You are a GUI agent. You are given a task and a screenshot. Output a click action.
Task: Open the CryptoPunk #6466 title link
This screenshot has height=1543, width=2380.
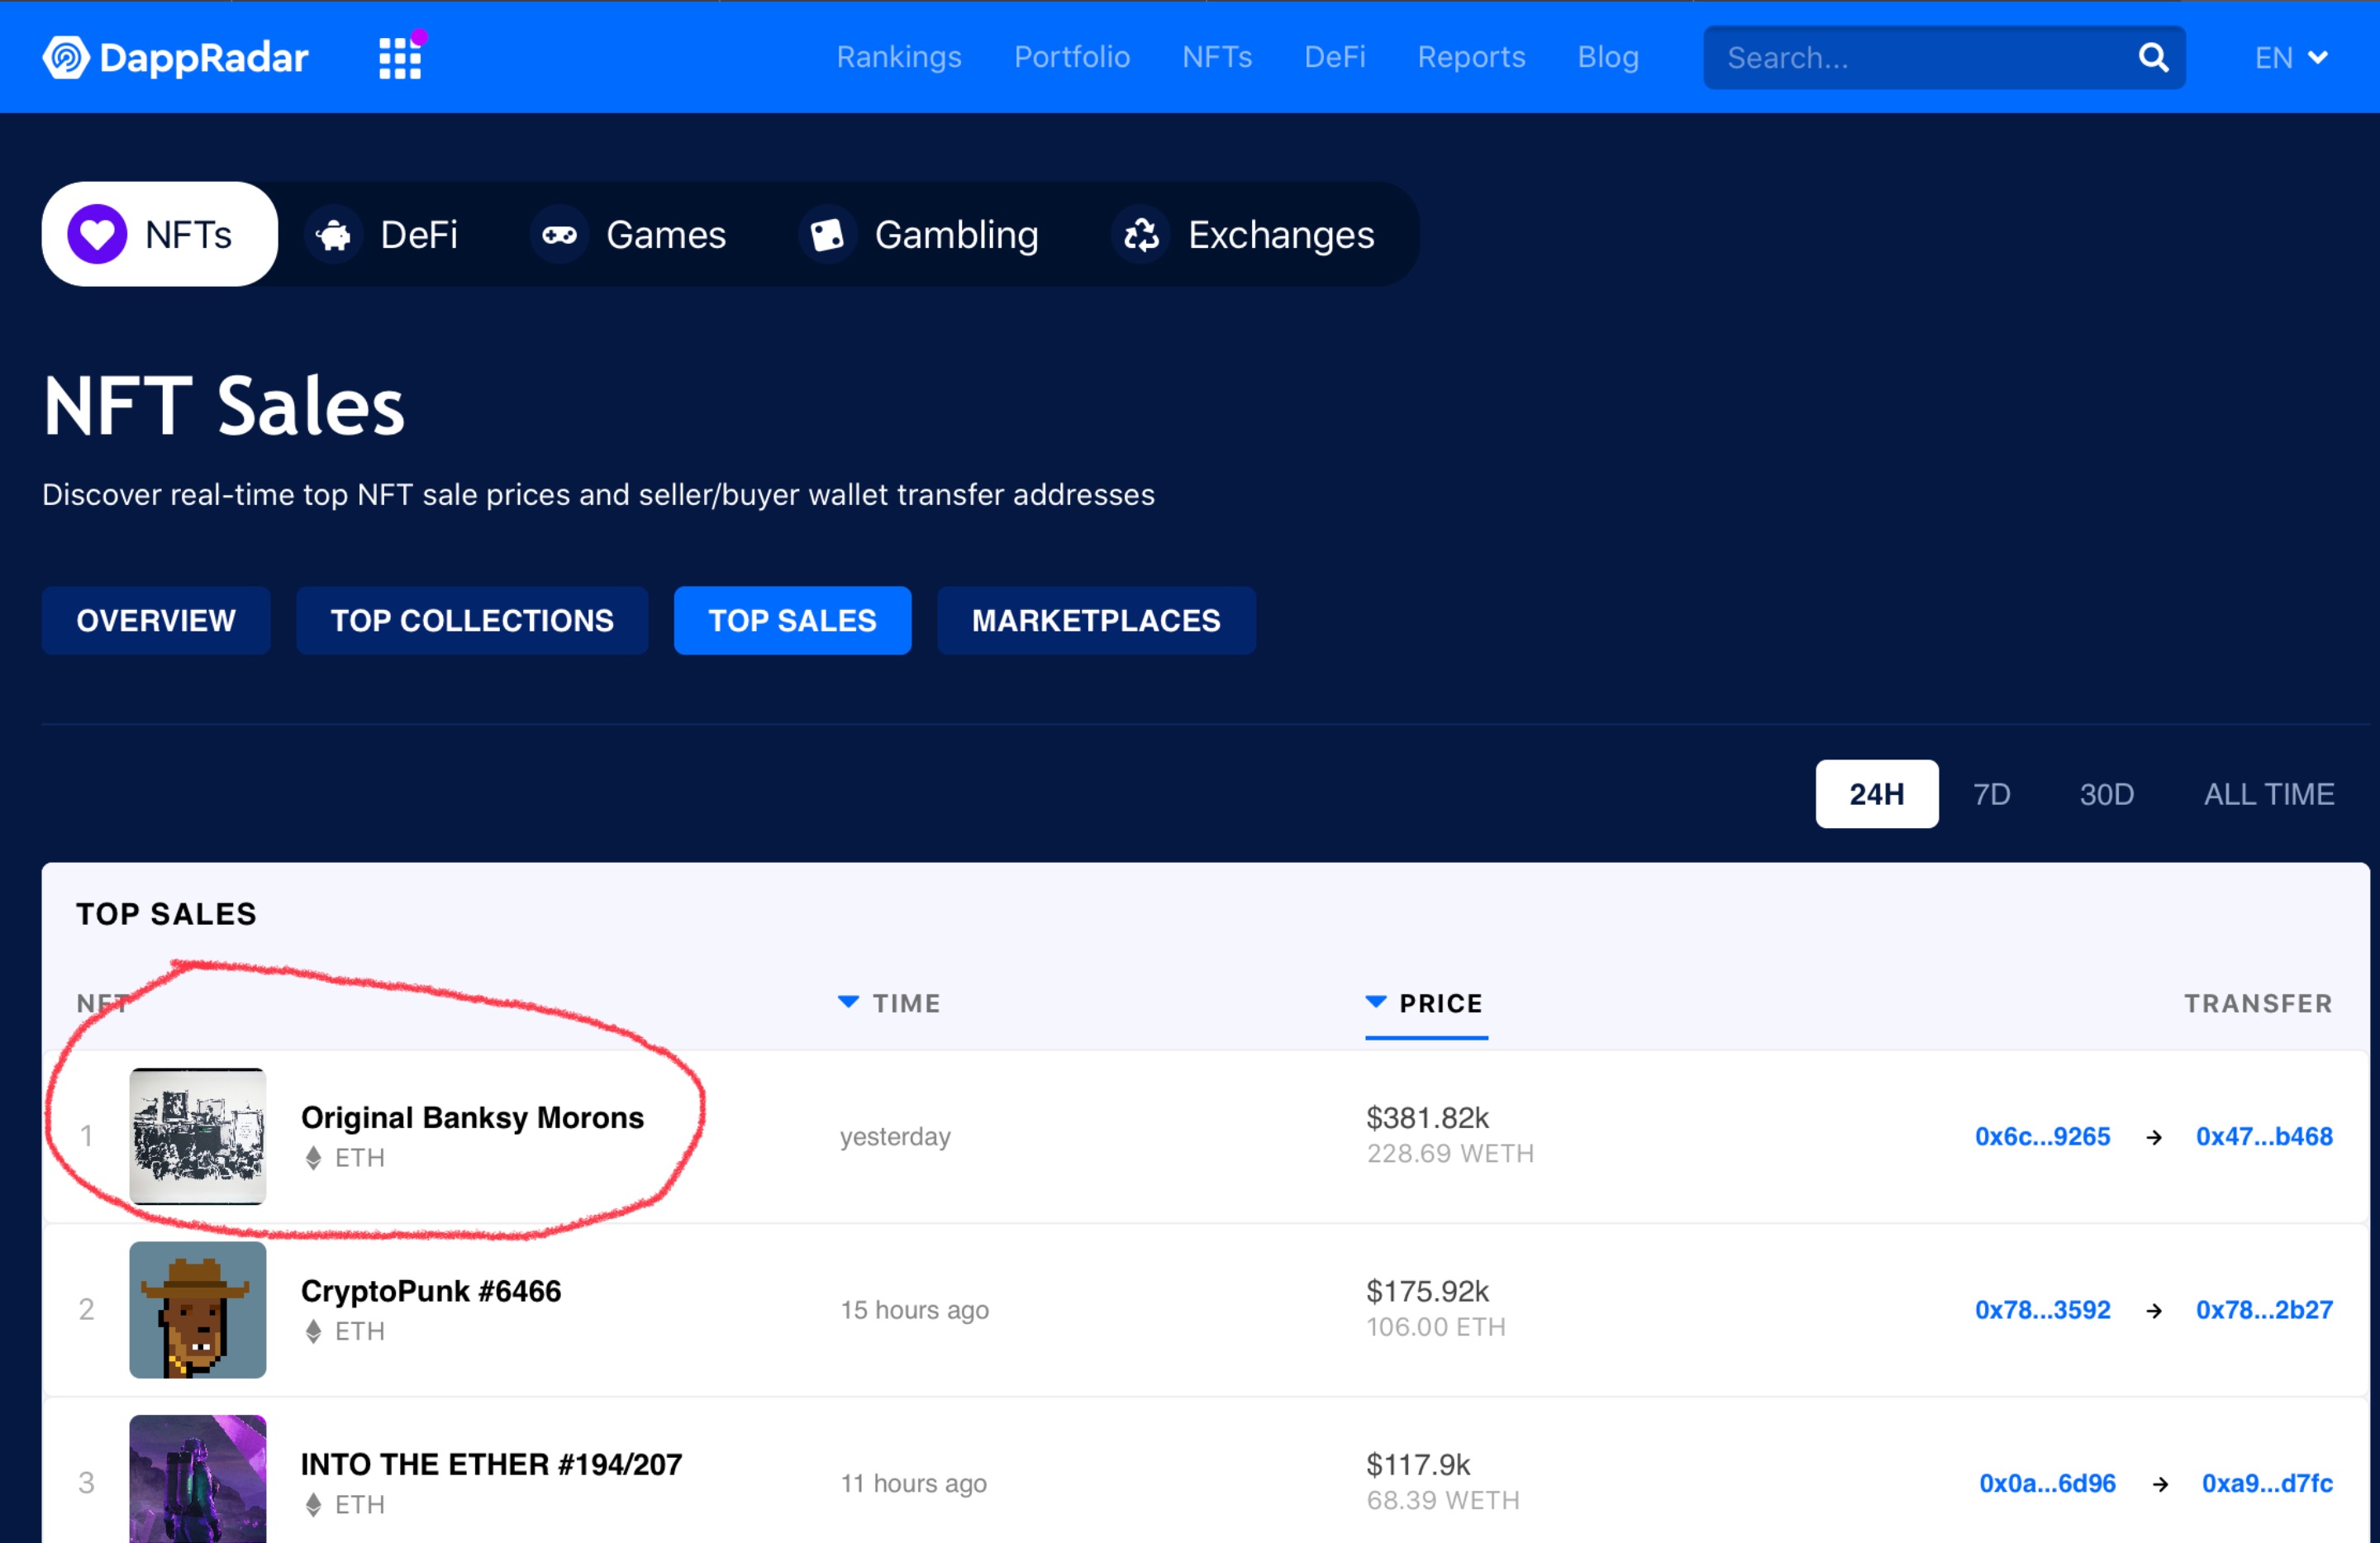coord(431,1291)
